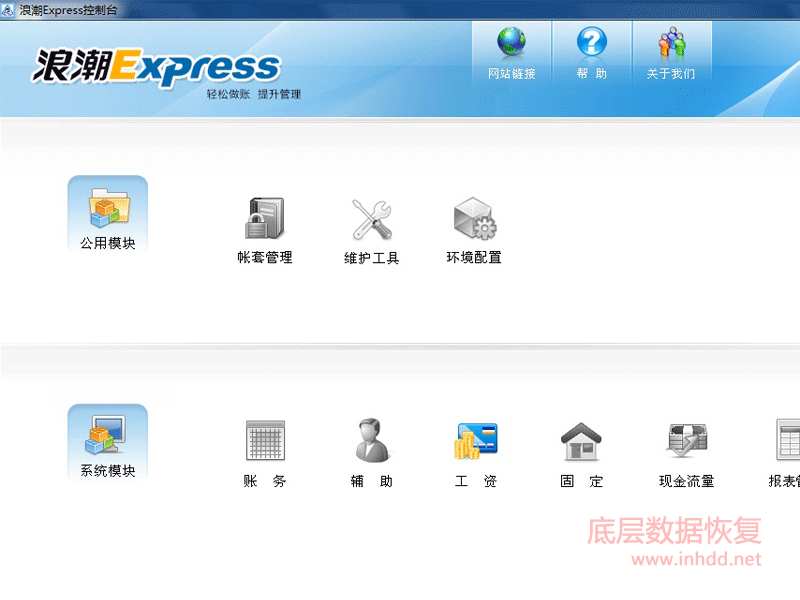This screenshot has width=800, height=600.
Task: Open the 现金流量 cash icon
Action: pos(687,440)
